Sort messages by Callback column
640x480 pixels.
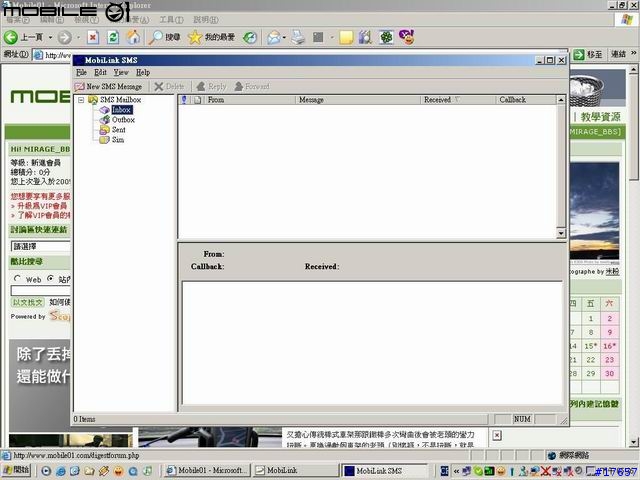coord(526,100)
